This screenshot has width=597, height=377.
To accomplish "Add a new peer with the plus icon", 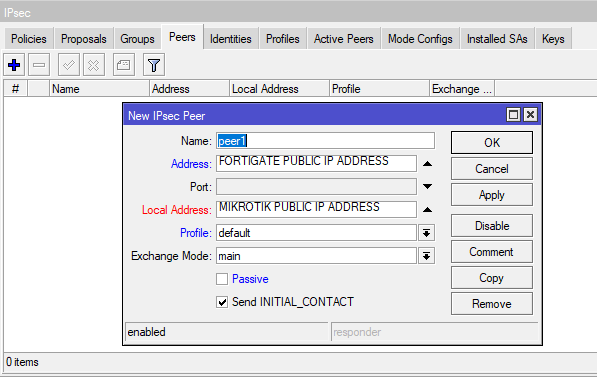I will [x=14, y=65].
